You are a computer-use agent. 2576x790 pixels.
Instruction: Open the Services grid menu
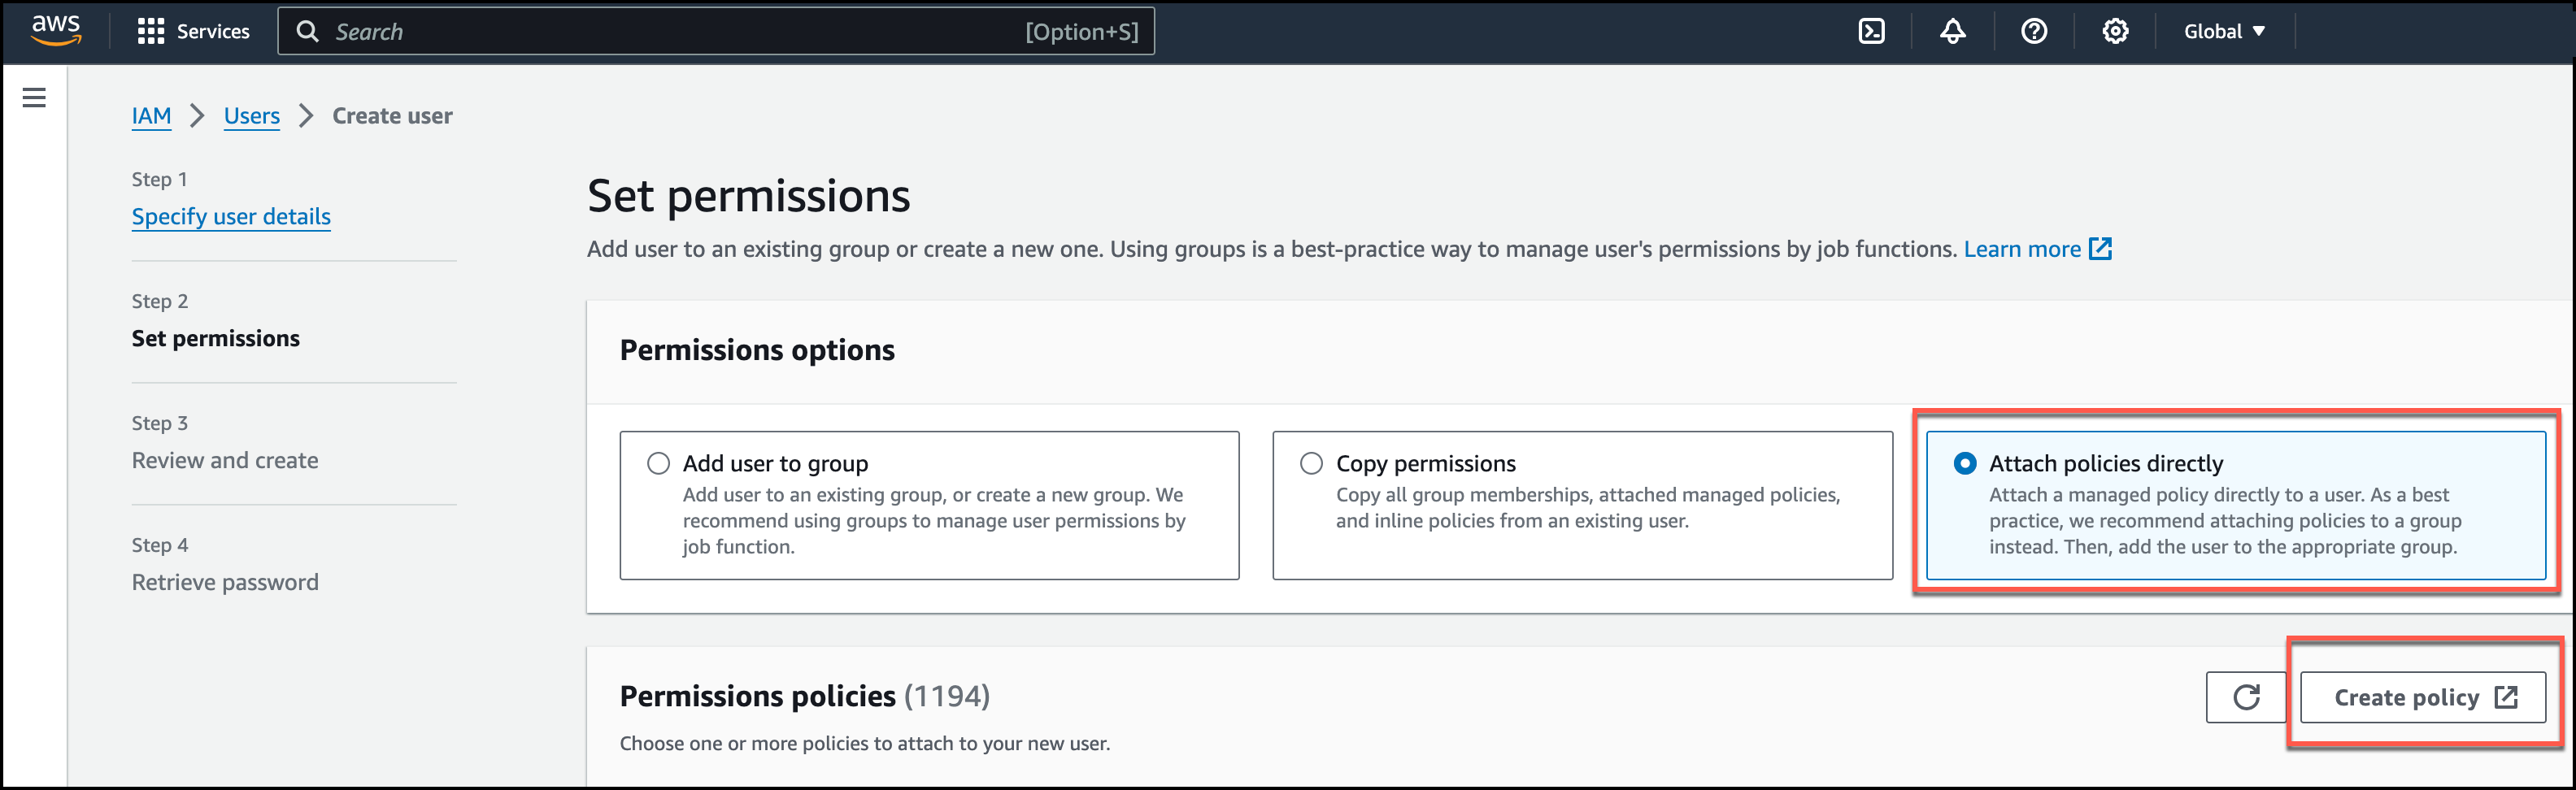151,31
